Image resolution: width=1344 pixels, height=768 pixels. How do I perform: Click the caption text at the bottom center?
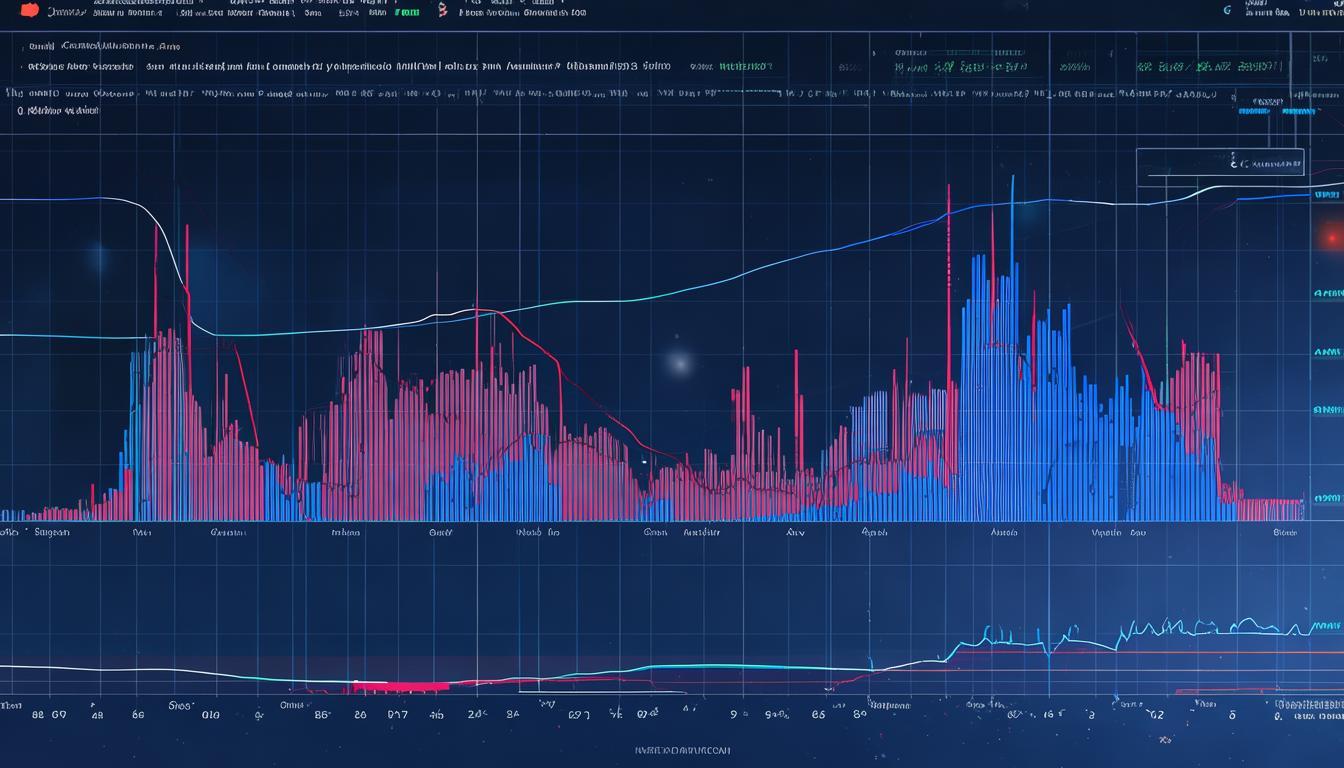(x=682, y=749)
